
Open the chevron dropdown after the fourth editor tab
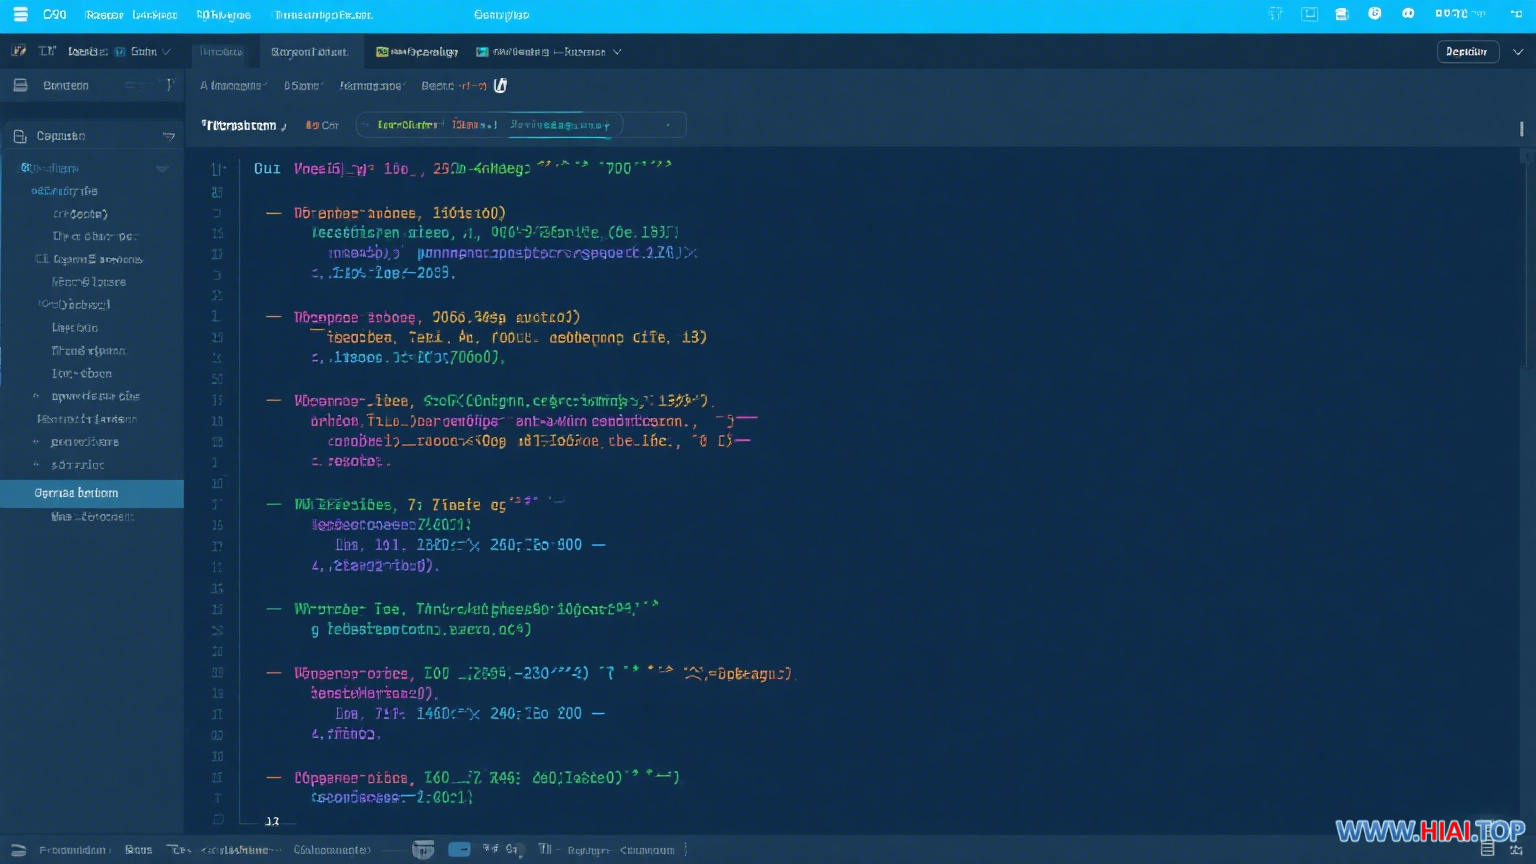tap(617, 51)
